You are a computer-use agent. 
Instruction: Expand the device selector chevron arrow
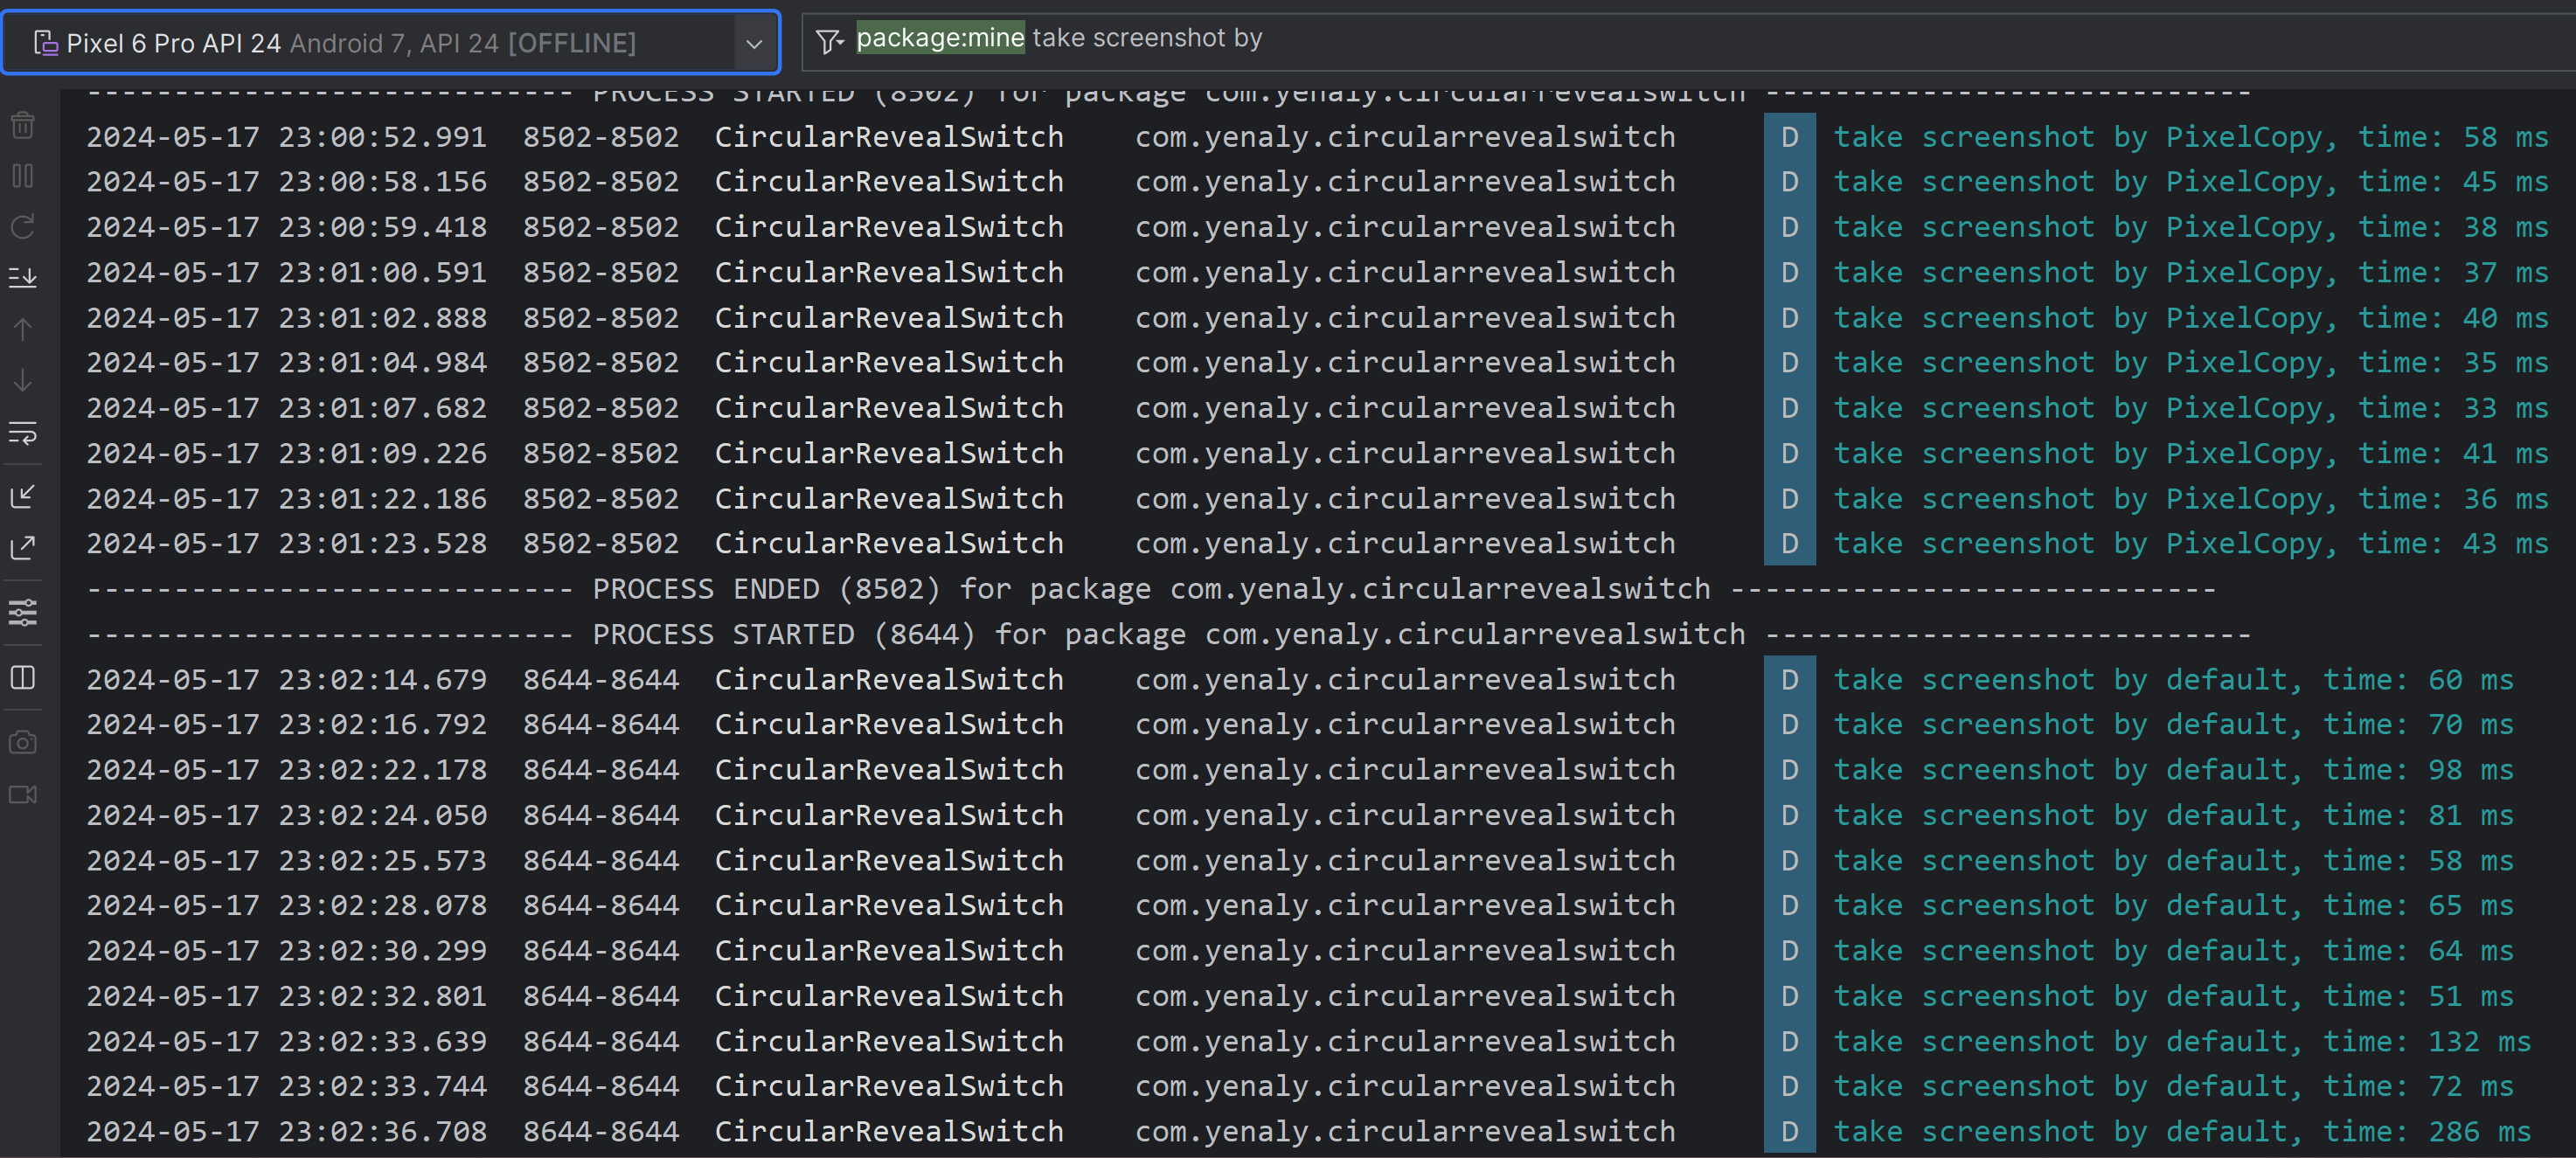click(754, 44)
